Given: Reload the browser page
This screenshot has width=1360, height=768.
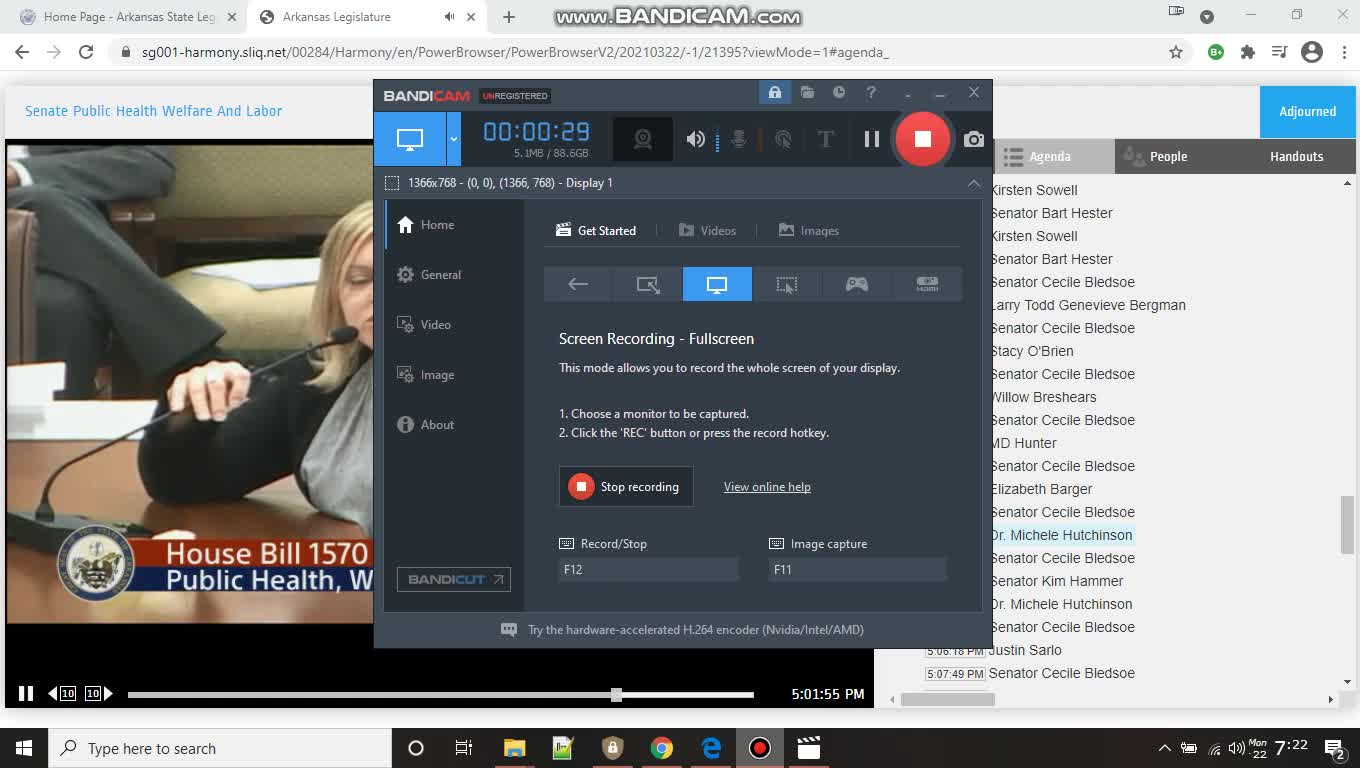Looking at the screenshot, I should (86, 52).
